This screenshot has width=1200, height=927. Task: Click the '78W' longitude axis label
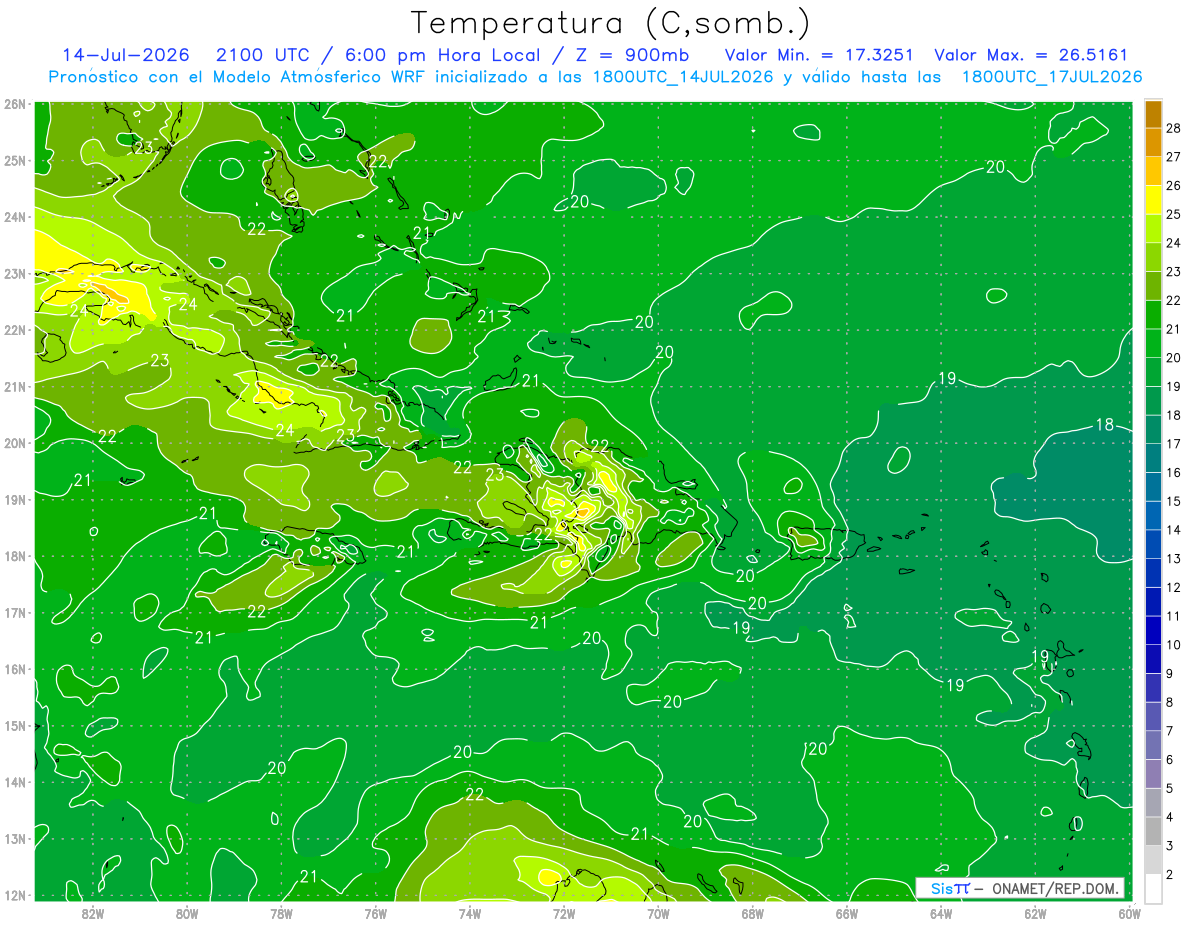coord(281,912)
